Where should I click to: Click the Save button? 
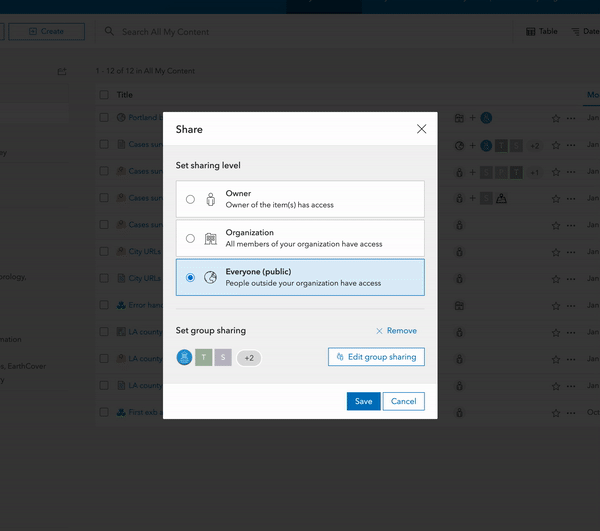[x=363, y=401]
